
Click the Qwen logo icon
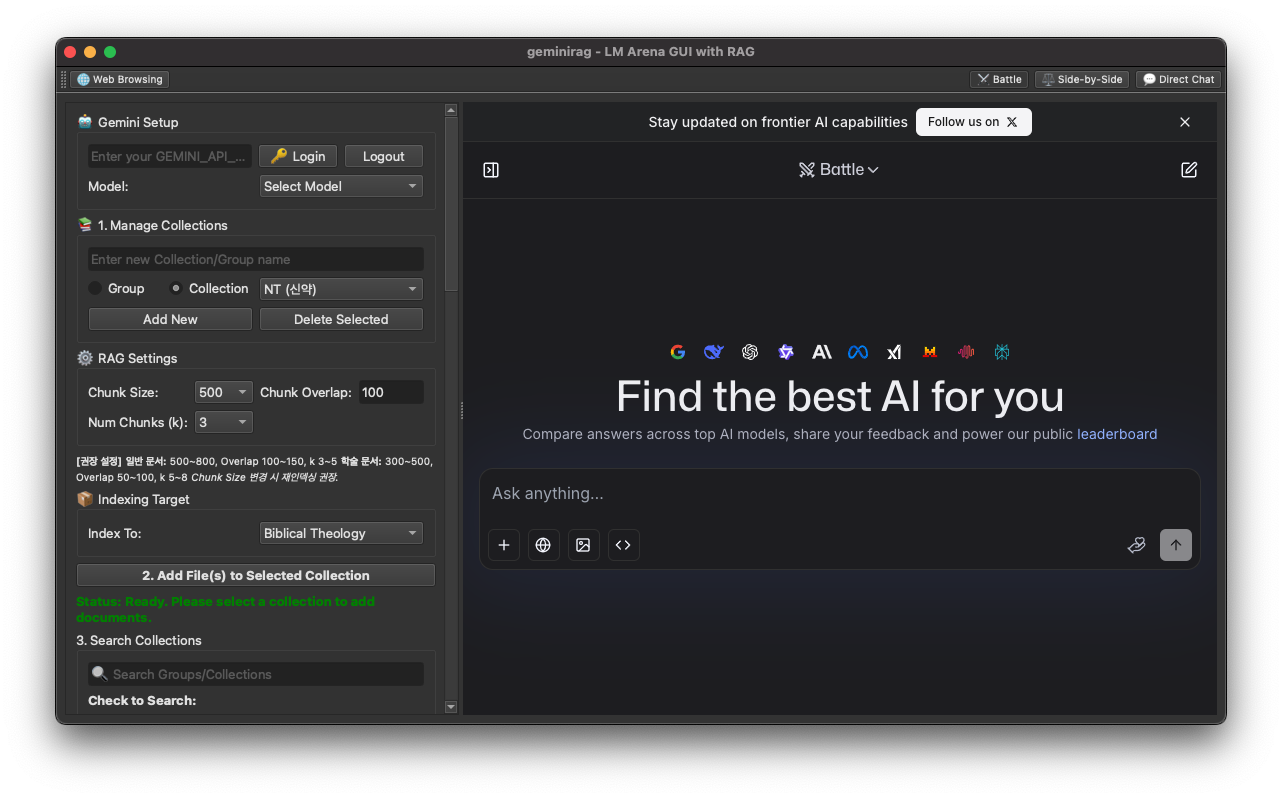pyautogui.click(x=786, y=352)
